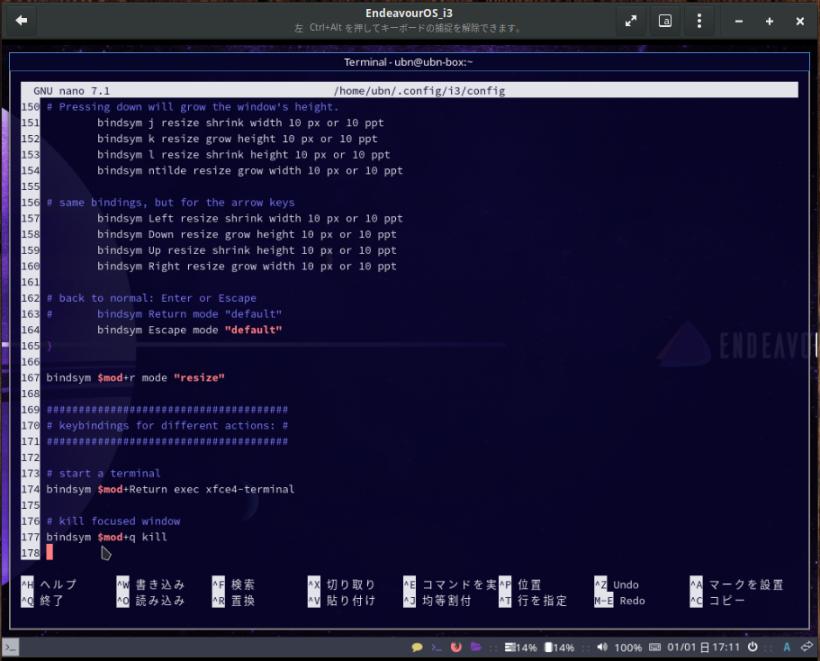Click the ^J 均等割付 justify shortcut
The width and height of the screenshot is (820, 661).
[x=438, y=600]
